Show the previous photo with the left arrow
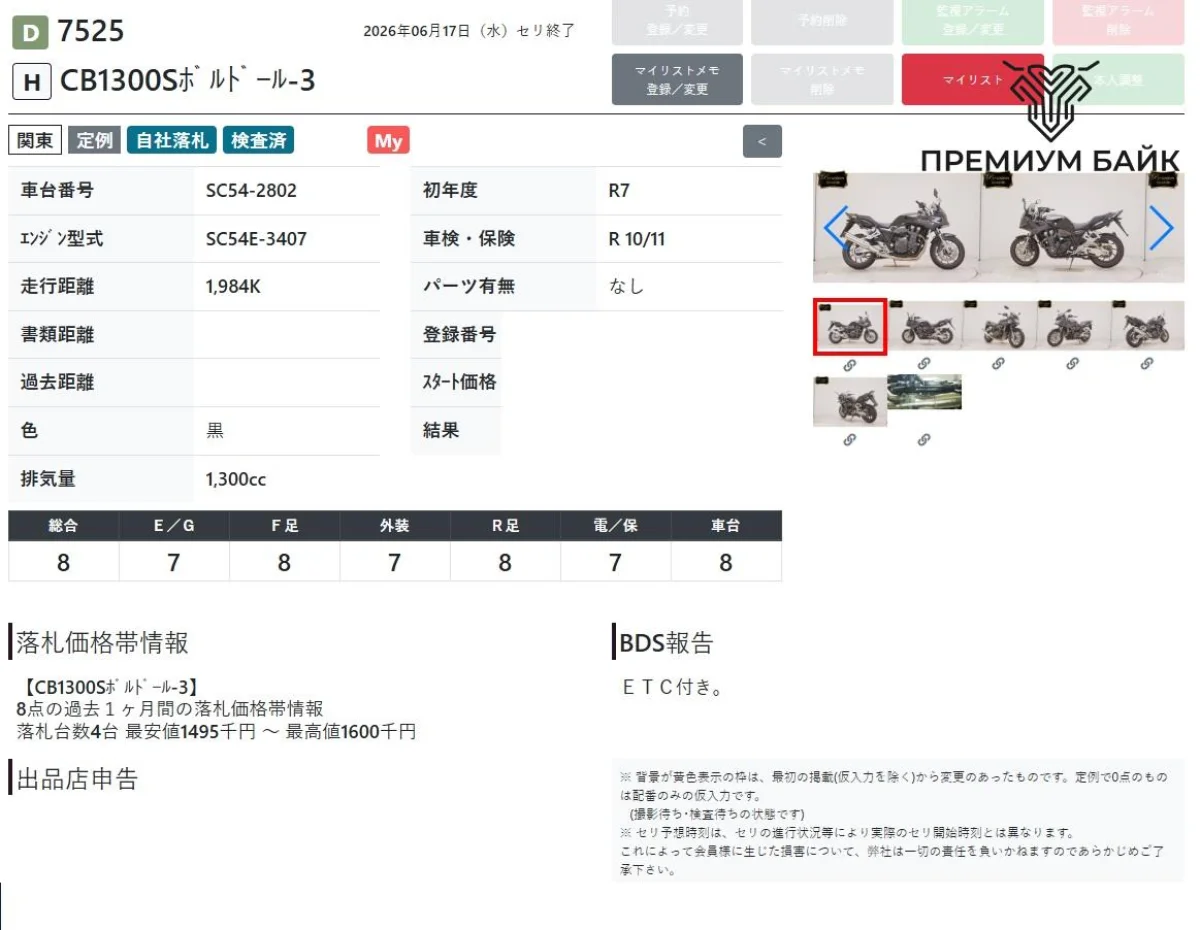Viewport: 1200px width, 930px height. (x=836, y=228)
